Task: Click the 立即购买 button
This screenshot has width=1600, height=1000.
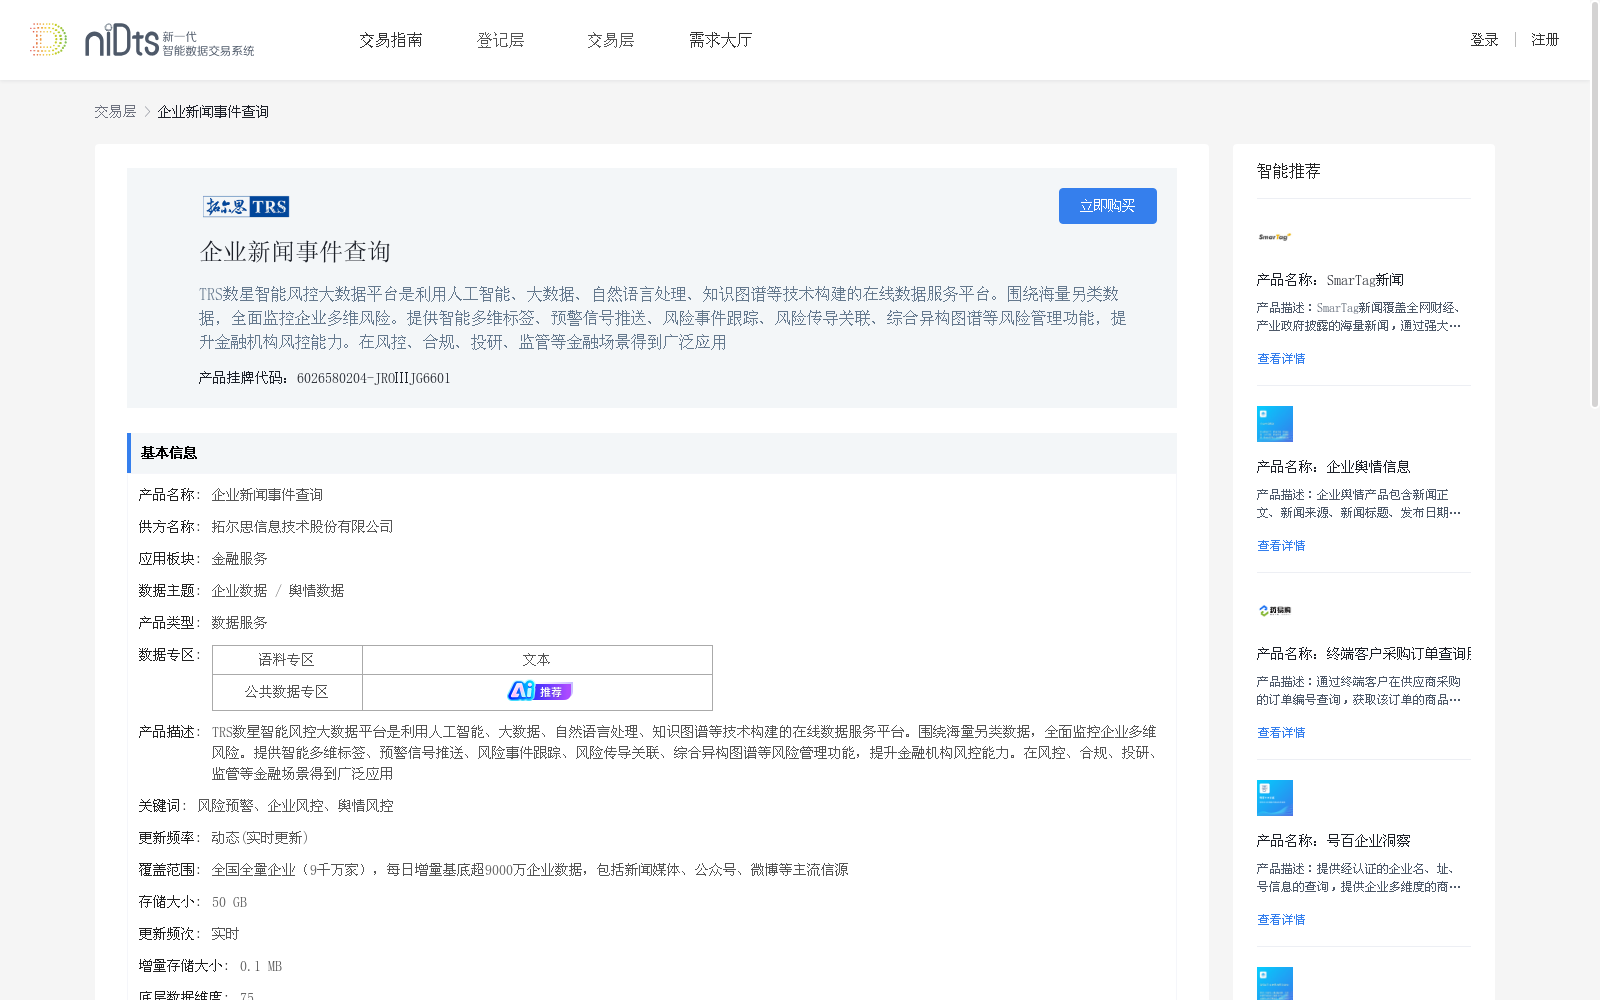Action: pyautogui.click(x=1108, y=206)
